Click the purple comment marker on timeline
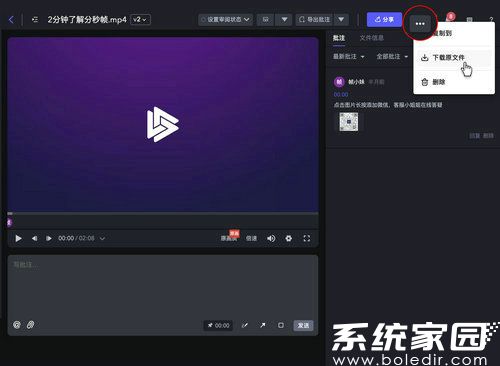This screenshot has width=500, height=366. [x=10, y=222]
